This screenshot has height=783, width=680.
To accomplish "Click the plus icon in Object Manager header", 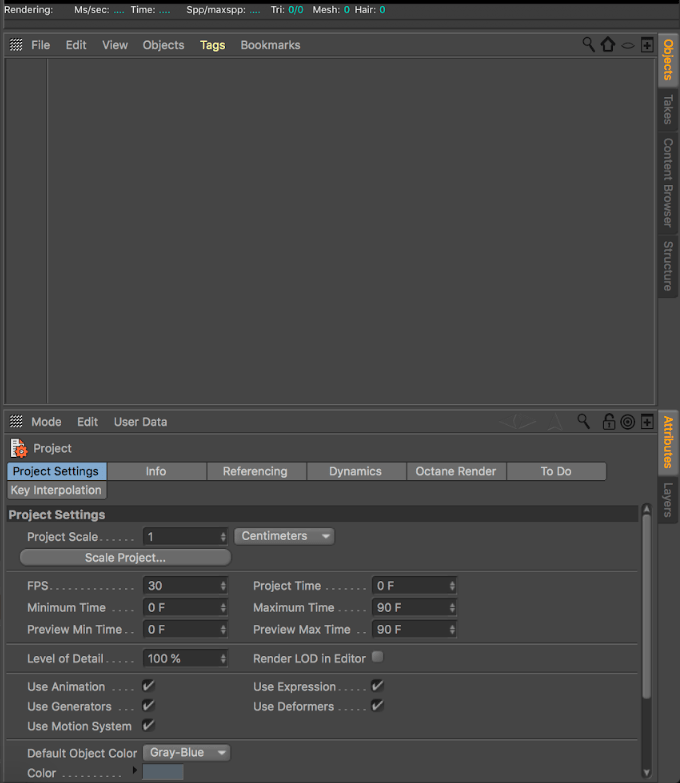I will (x=647, y=45).
